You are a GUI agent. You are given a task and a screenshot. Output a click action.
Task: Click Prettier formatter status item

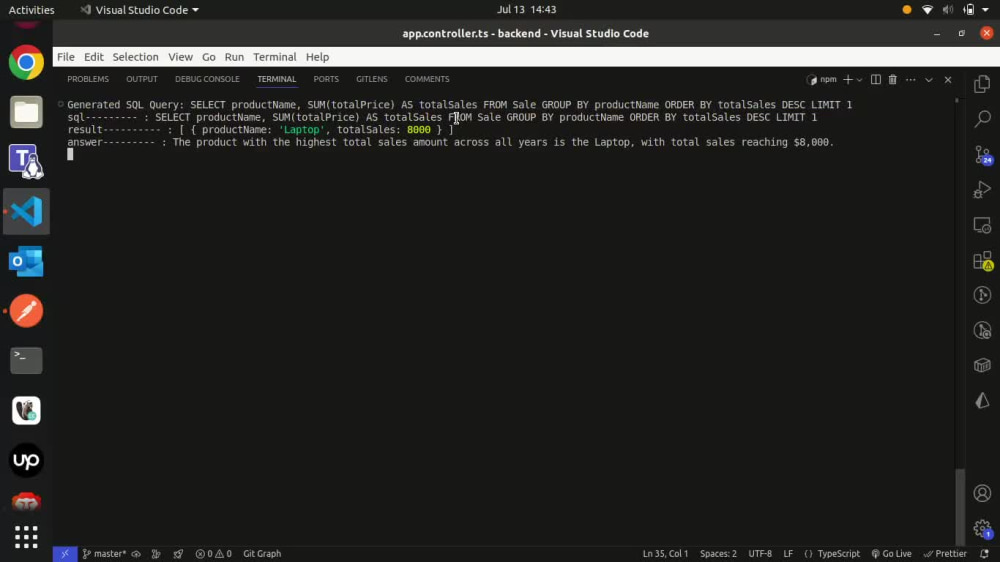click(945, 554)
